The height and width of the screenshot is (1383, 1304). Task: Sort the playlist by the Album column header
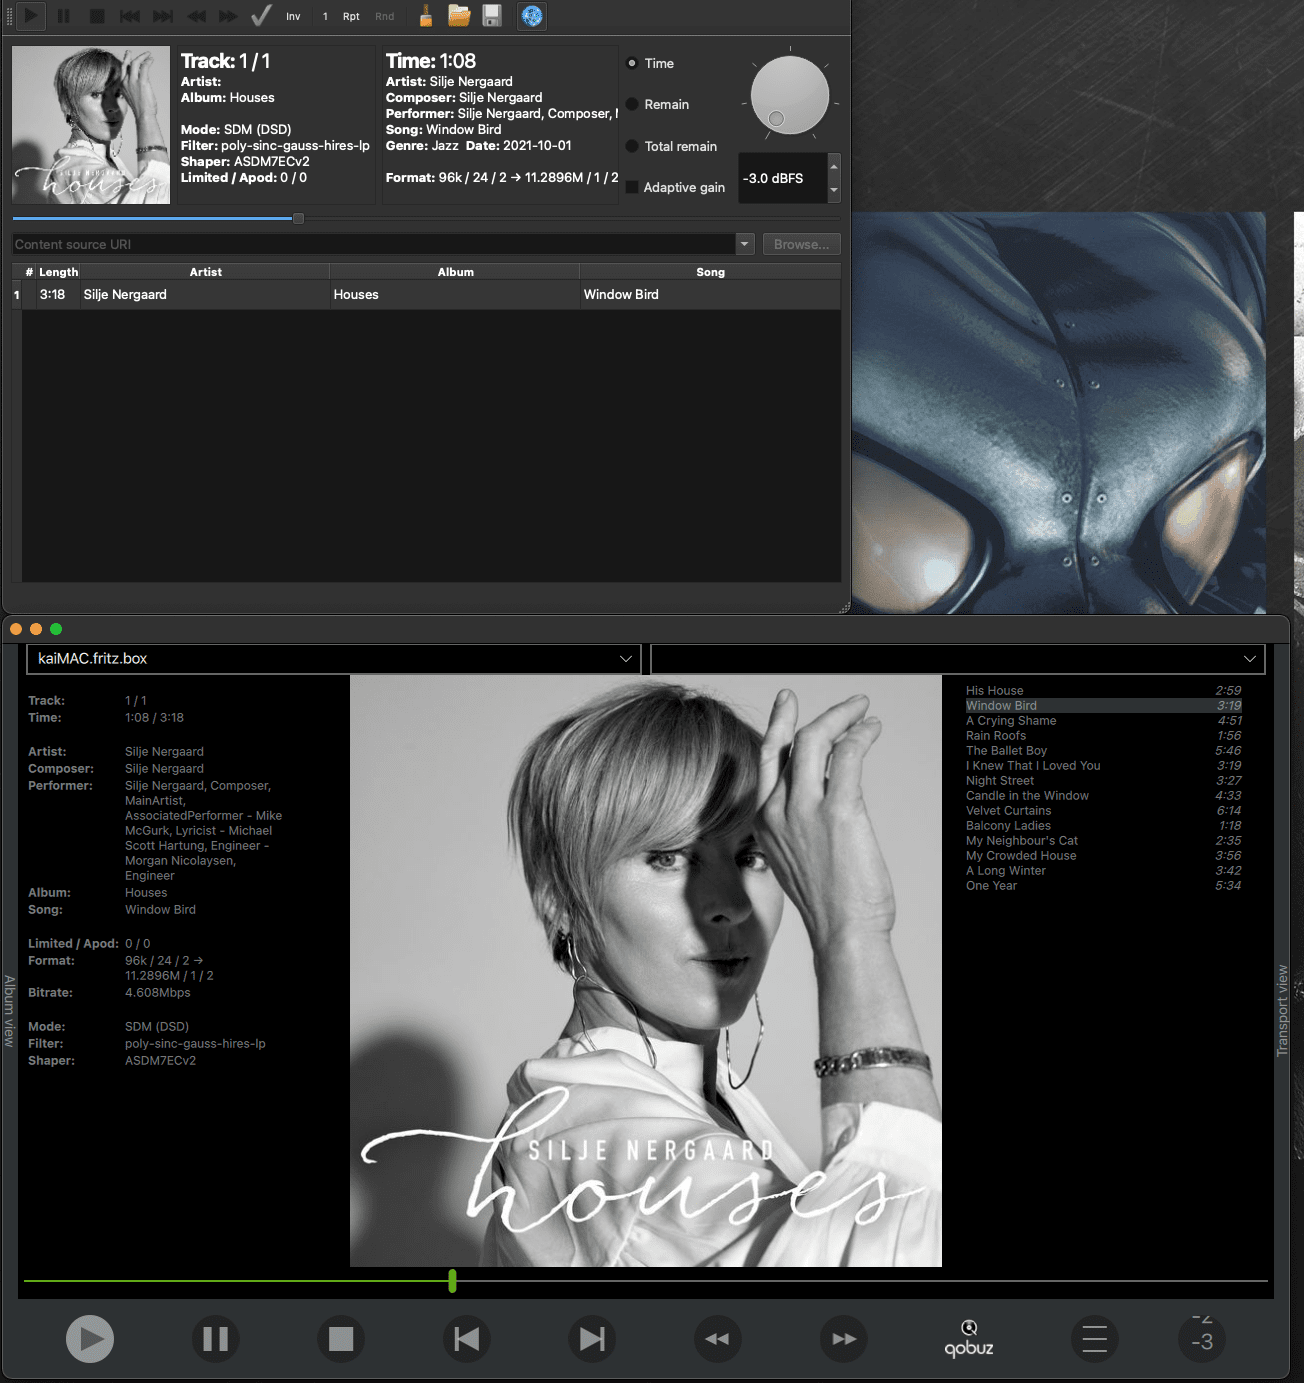(455, 272)
